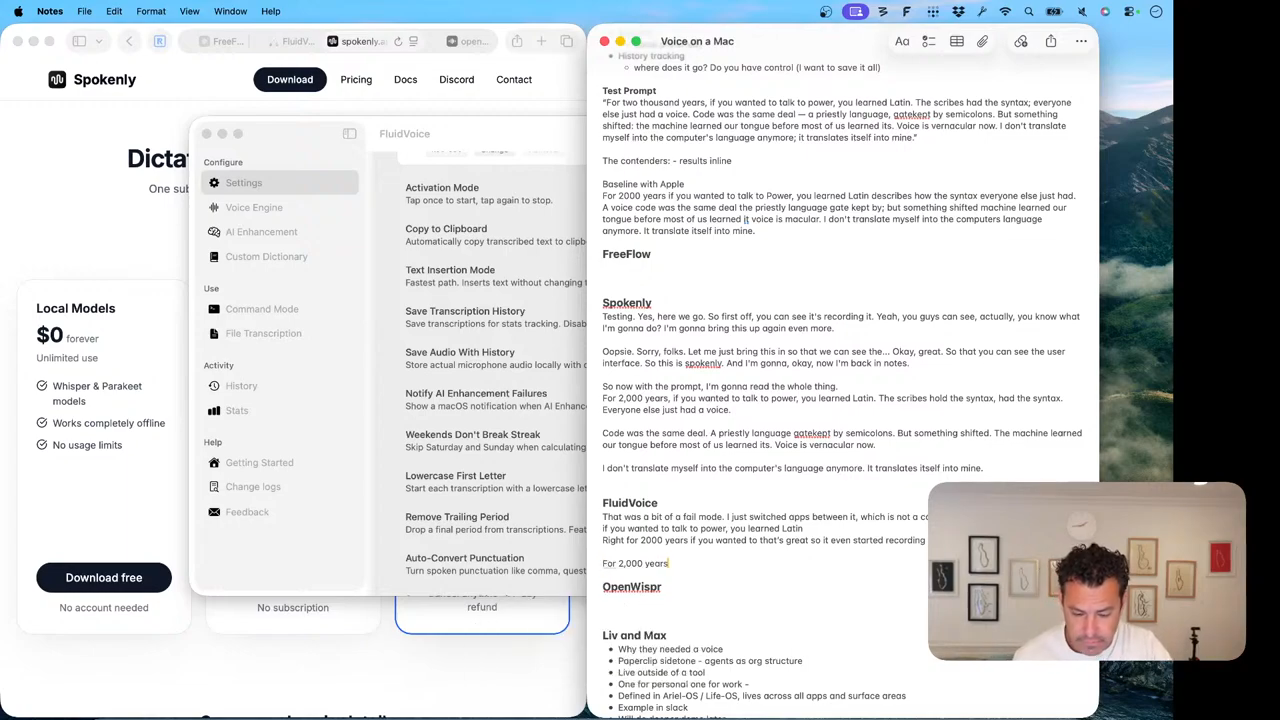Open the Window menu
The image size is (1280, 720).
coord(230,11)
